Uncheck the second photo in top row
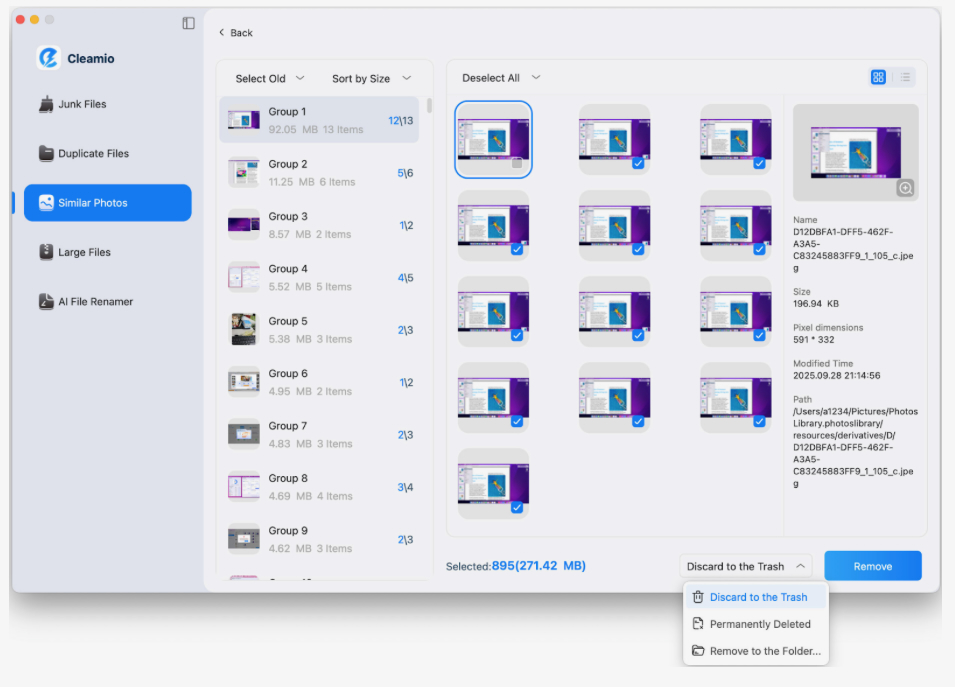The image size is (955, 687). (x=638, y=163)
